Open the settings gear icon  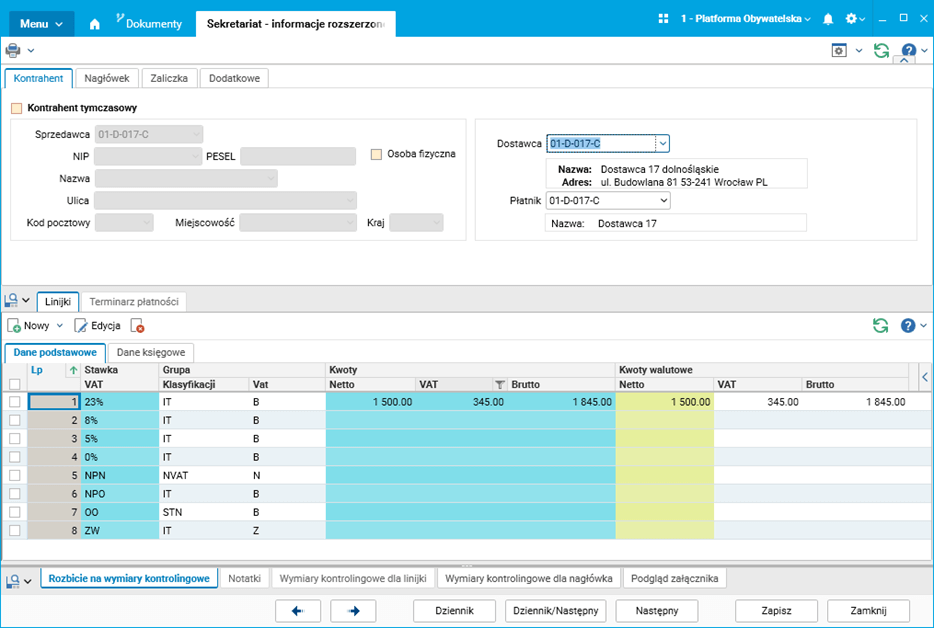(851, 19)
